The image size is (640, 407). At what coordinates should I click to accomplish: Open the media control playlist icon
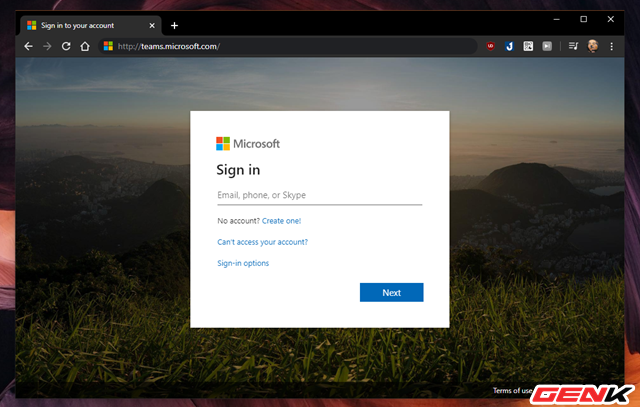click(x=573, y=46)
